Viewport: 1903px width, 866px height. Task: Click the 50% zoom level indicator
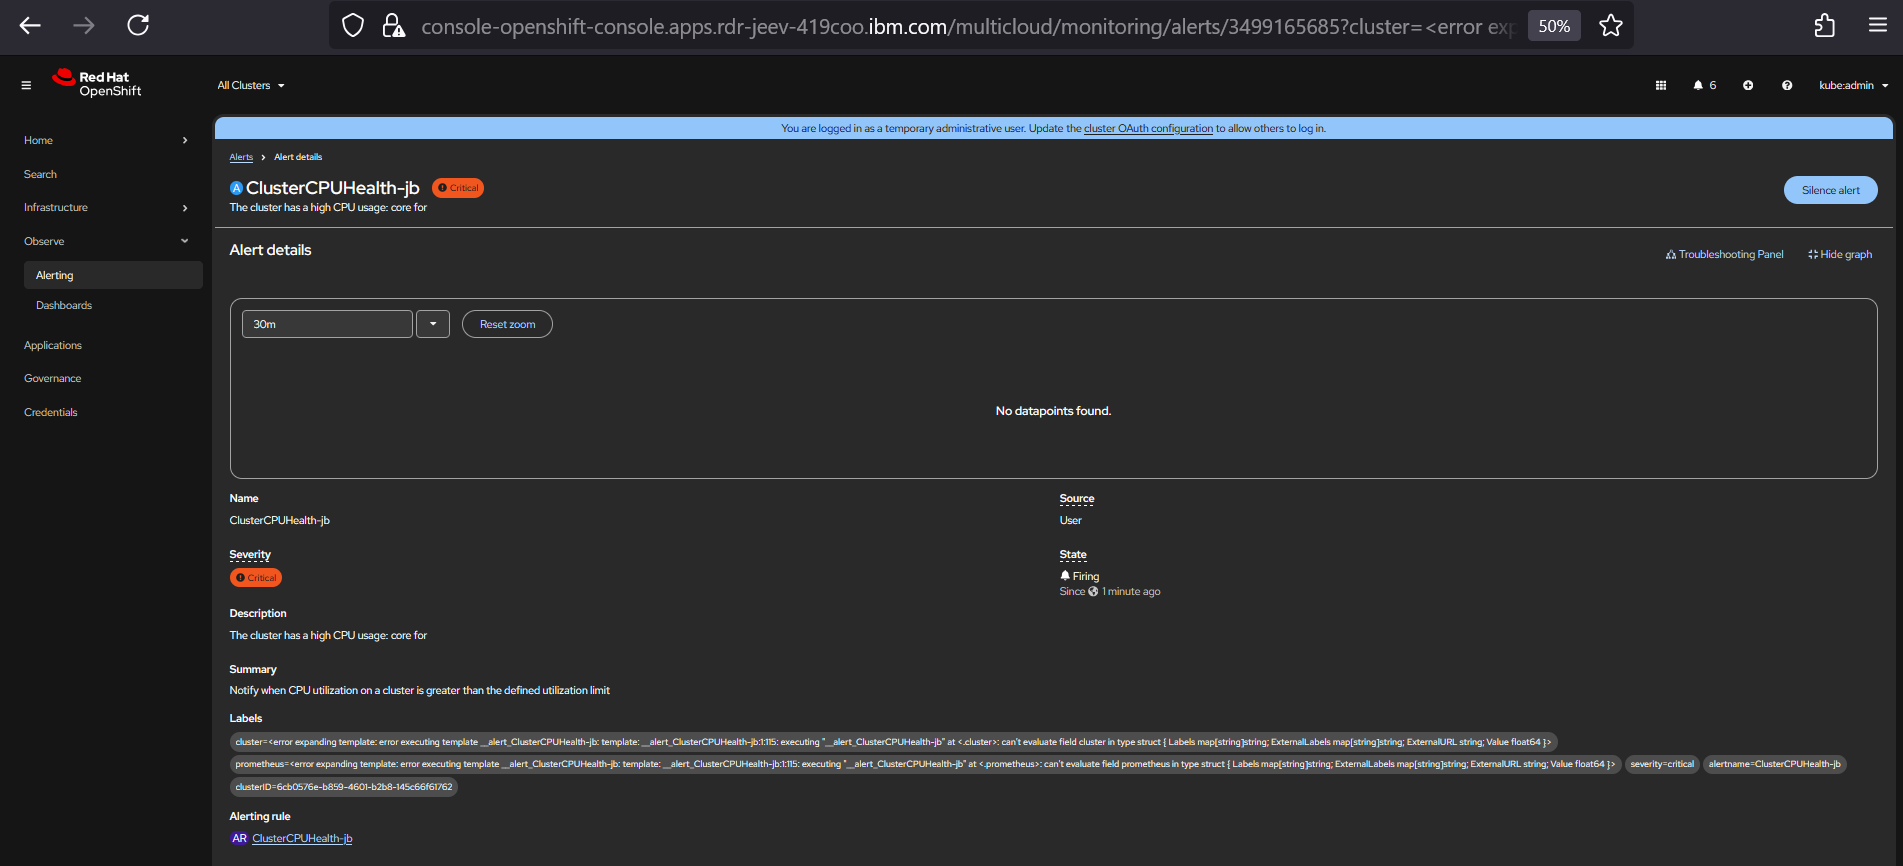tap(1554, 26)
